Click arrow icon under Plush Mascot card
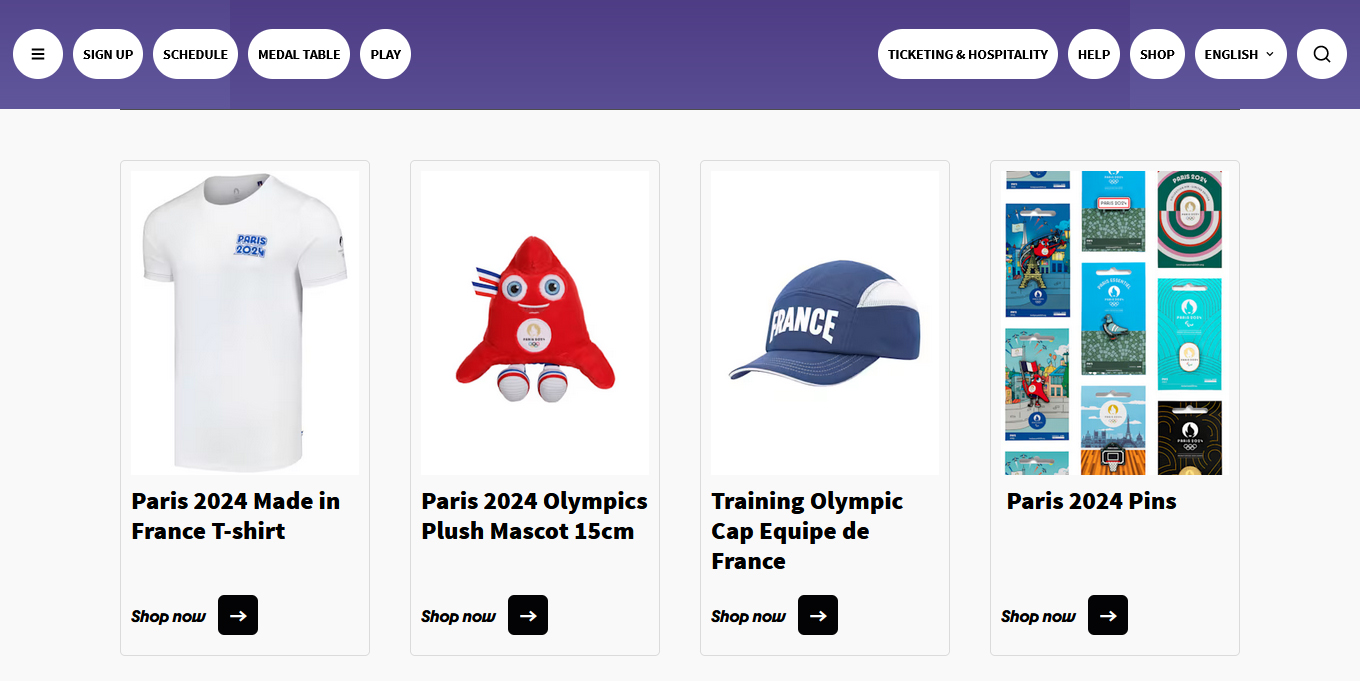This screenshot has height=681, width=1360. (528, 615)
